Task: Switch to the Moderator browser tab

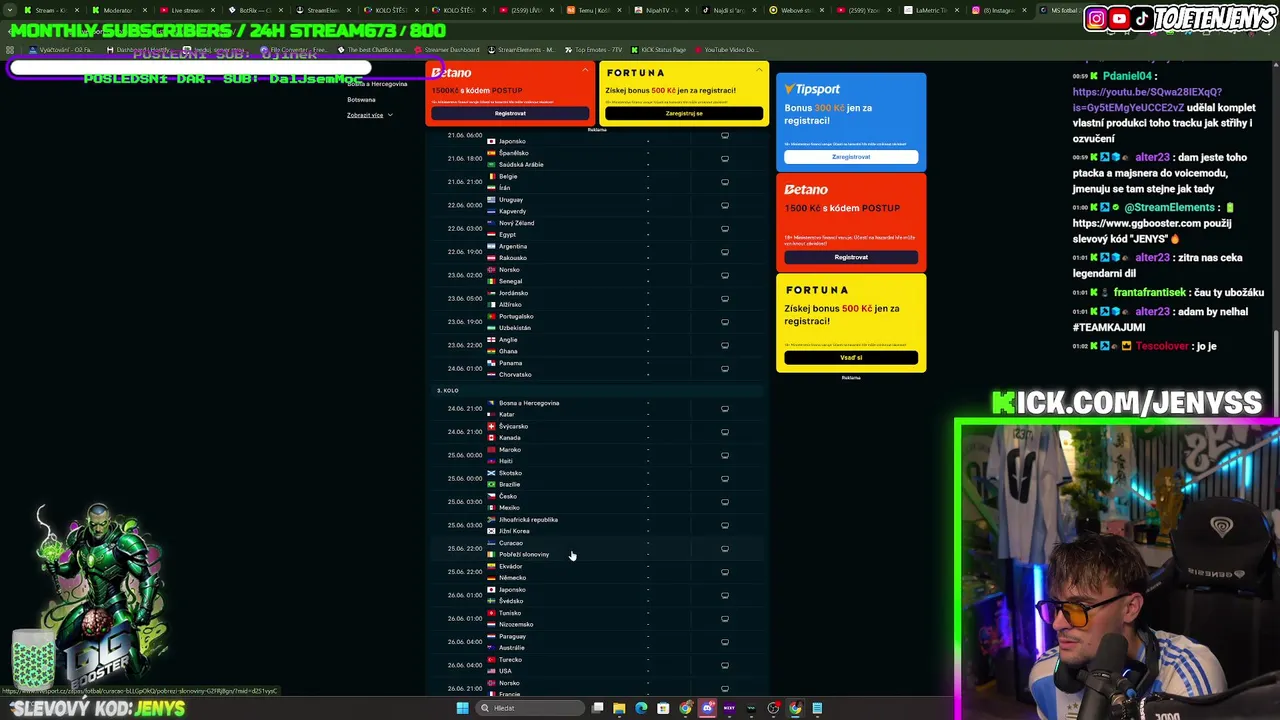Action: tap(118, 10)
